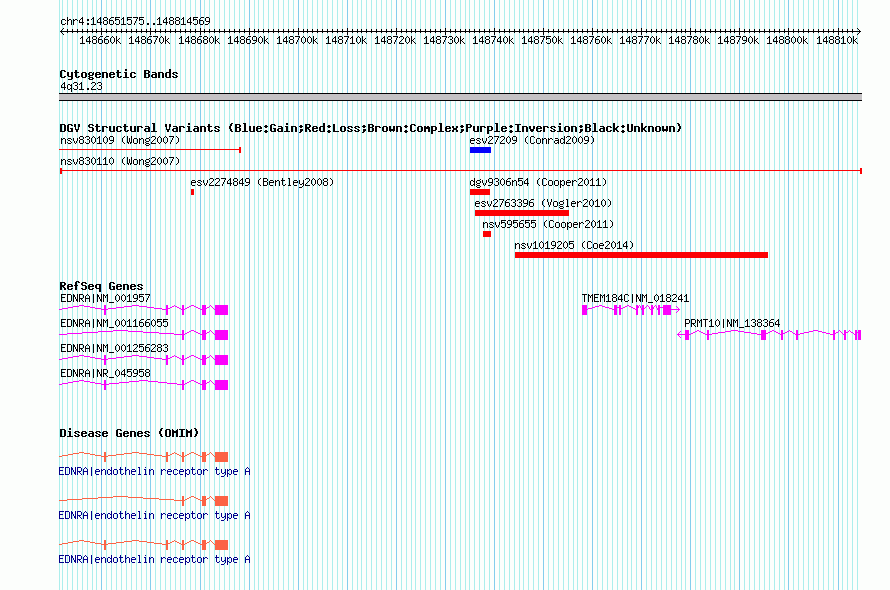Select nsv595655 (Cooper2011) variant label

(548, 224)
